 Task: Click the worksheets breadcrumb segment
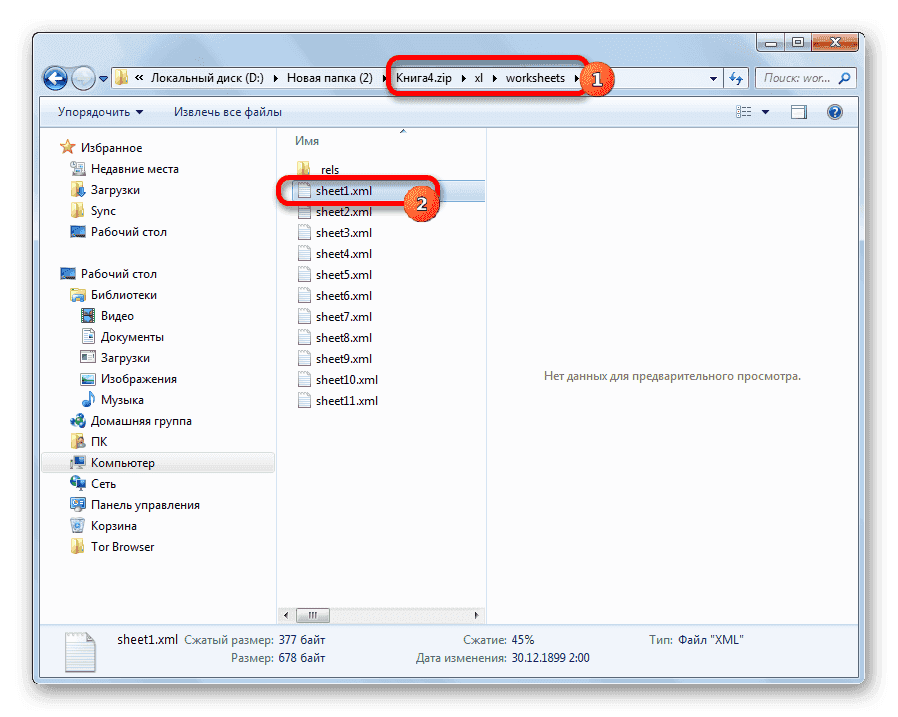(x=535, y=78)
